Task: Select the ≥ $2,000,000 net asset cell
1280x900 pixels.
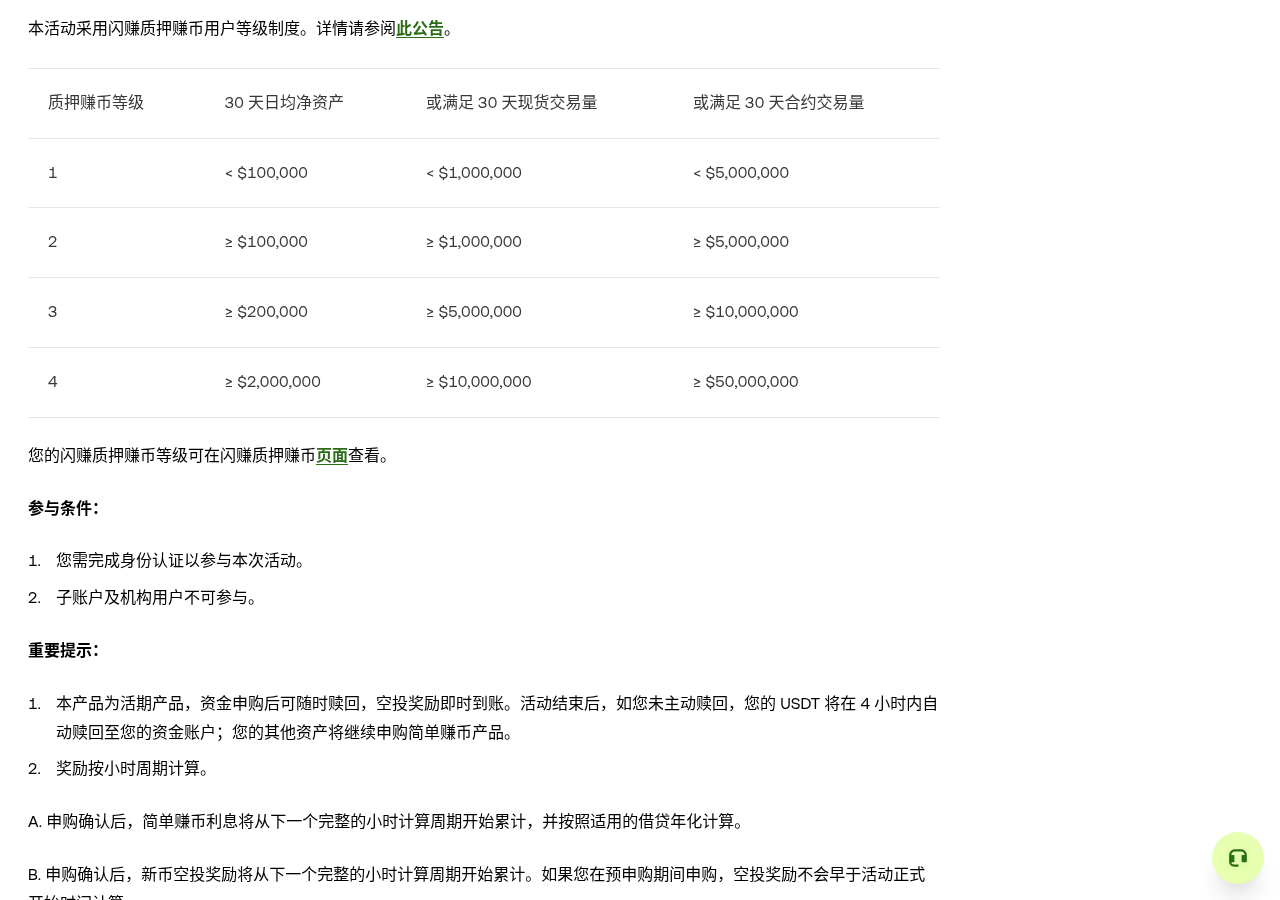Action: (273, 382)
